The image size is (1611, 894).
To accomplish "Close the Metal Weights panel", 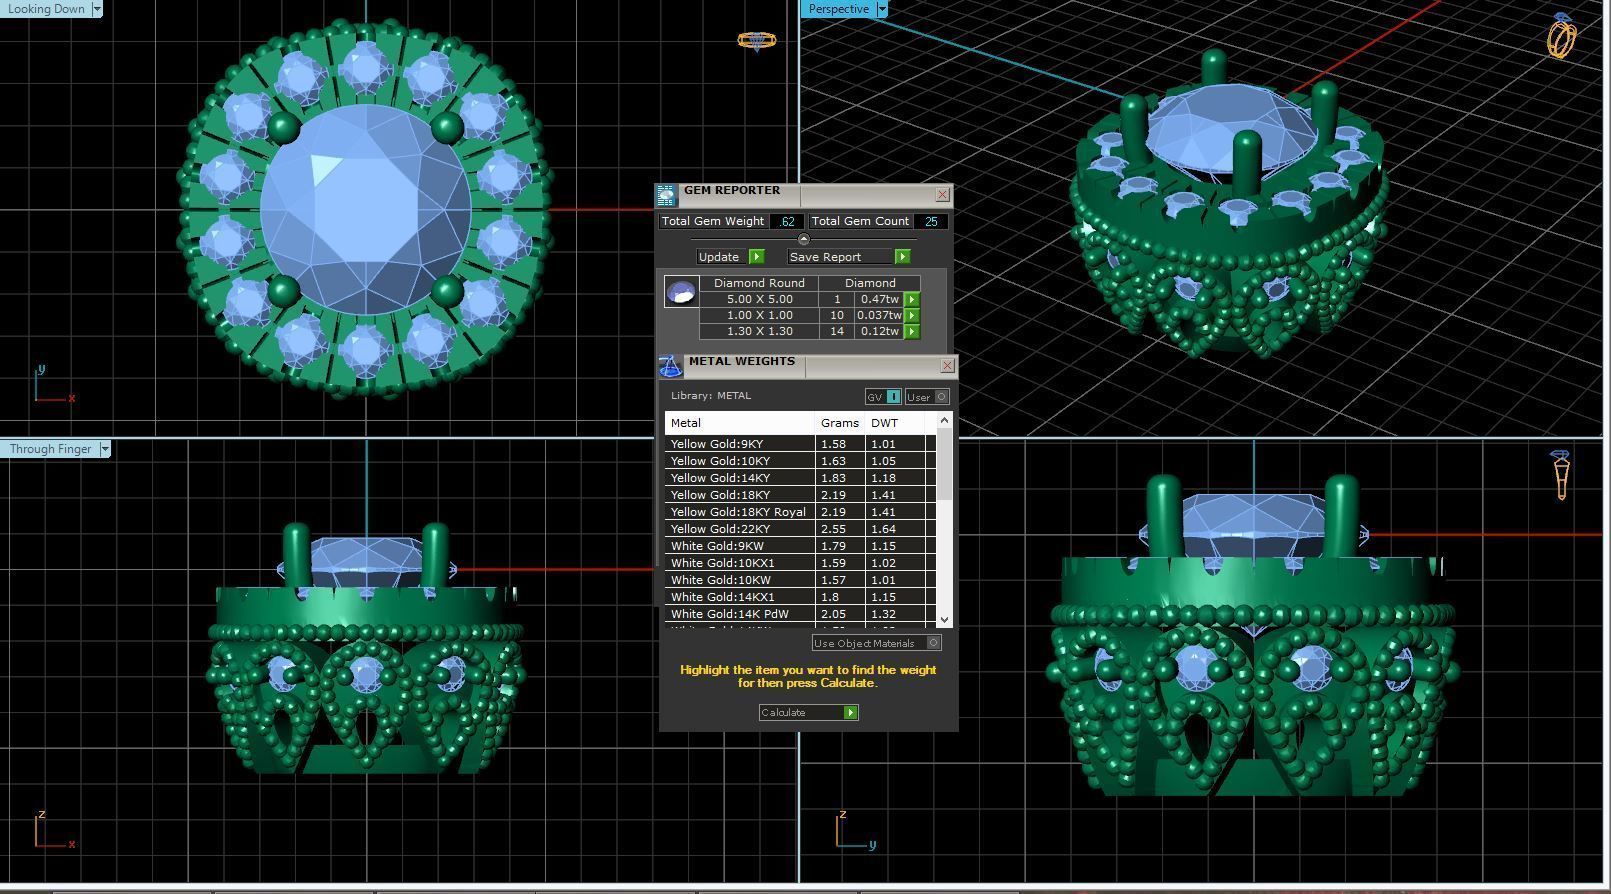I will pos(947,366).
